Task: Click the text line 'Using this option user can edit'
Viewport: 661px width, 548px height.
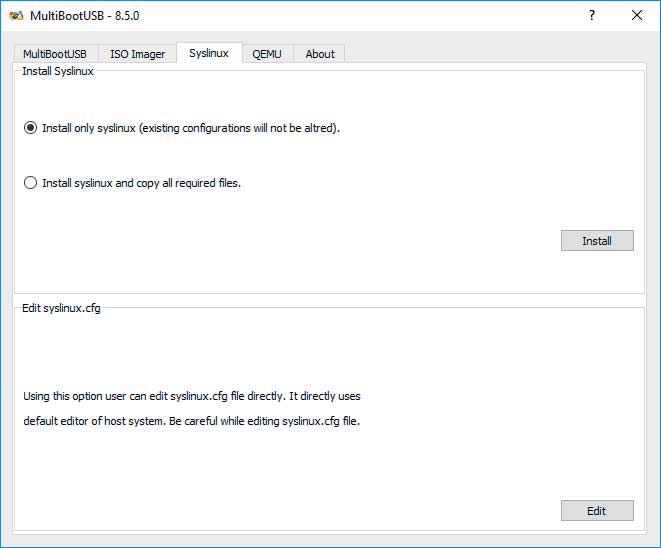Action: point(96,396)
